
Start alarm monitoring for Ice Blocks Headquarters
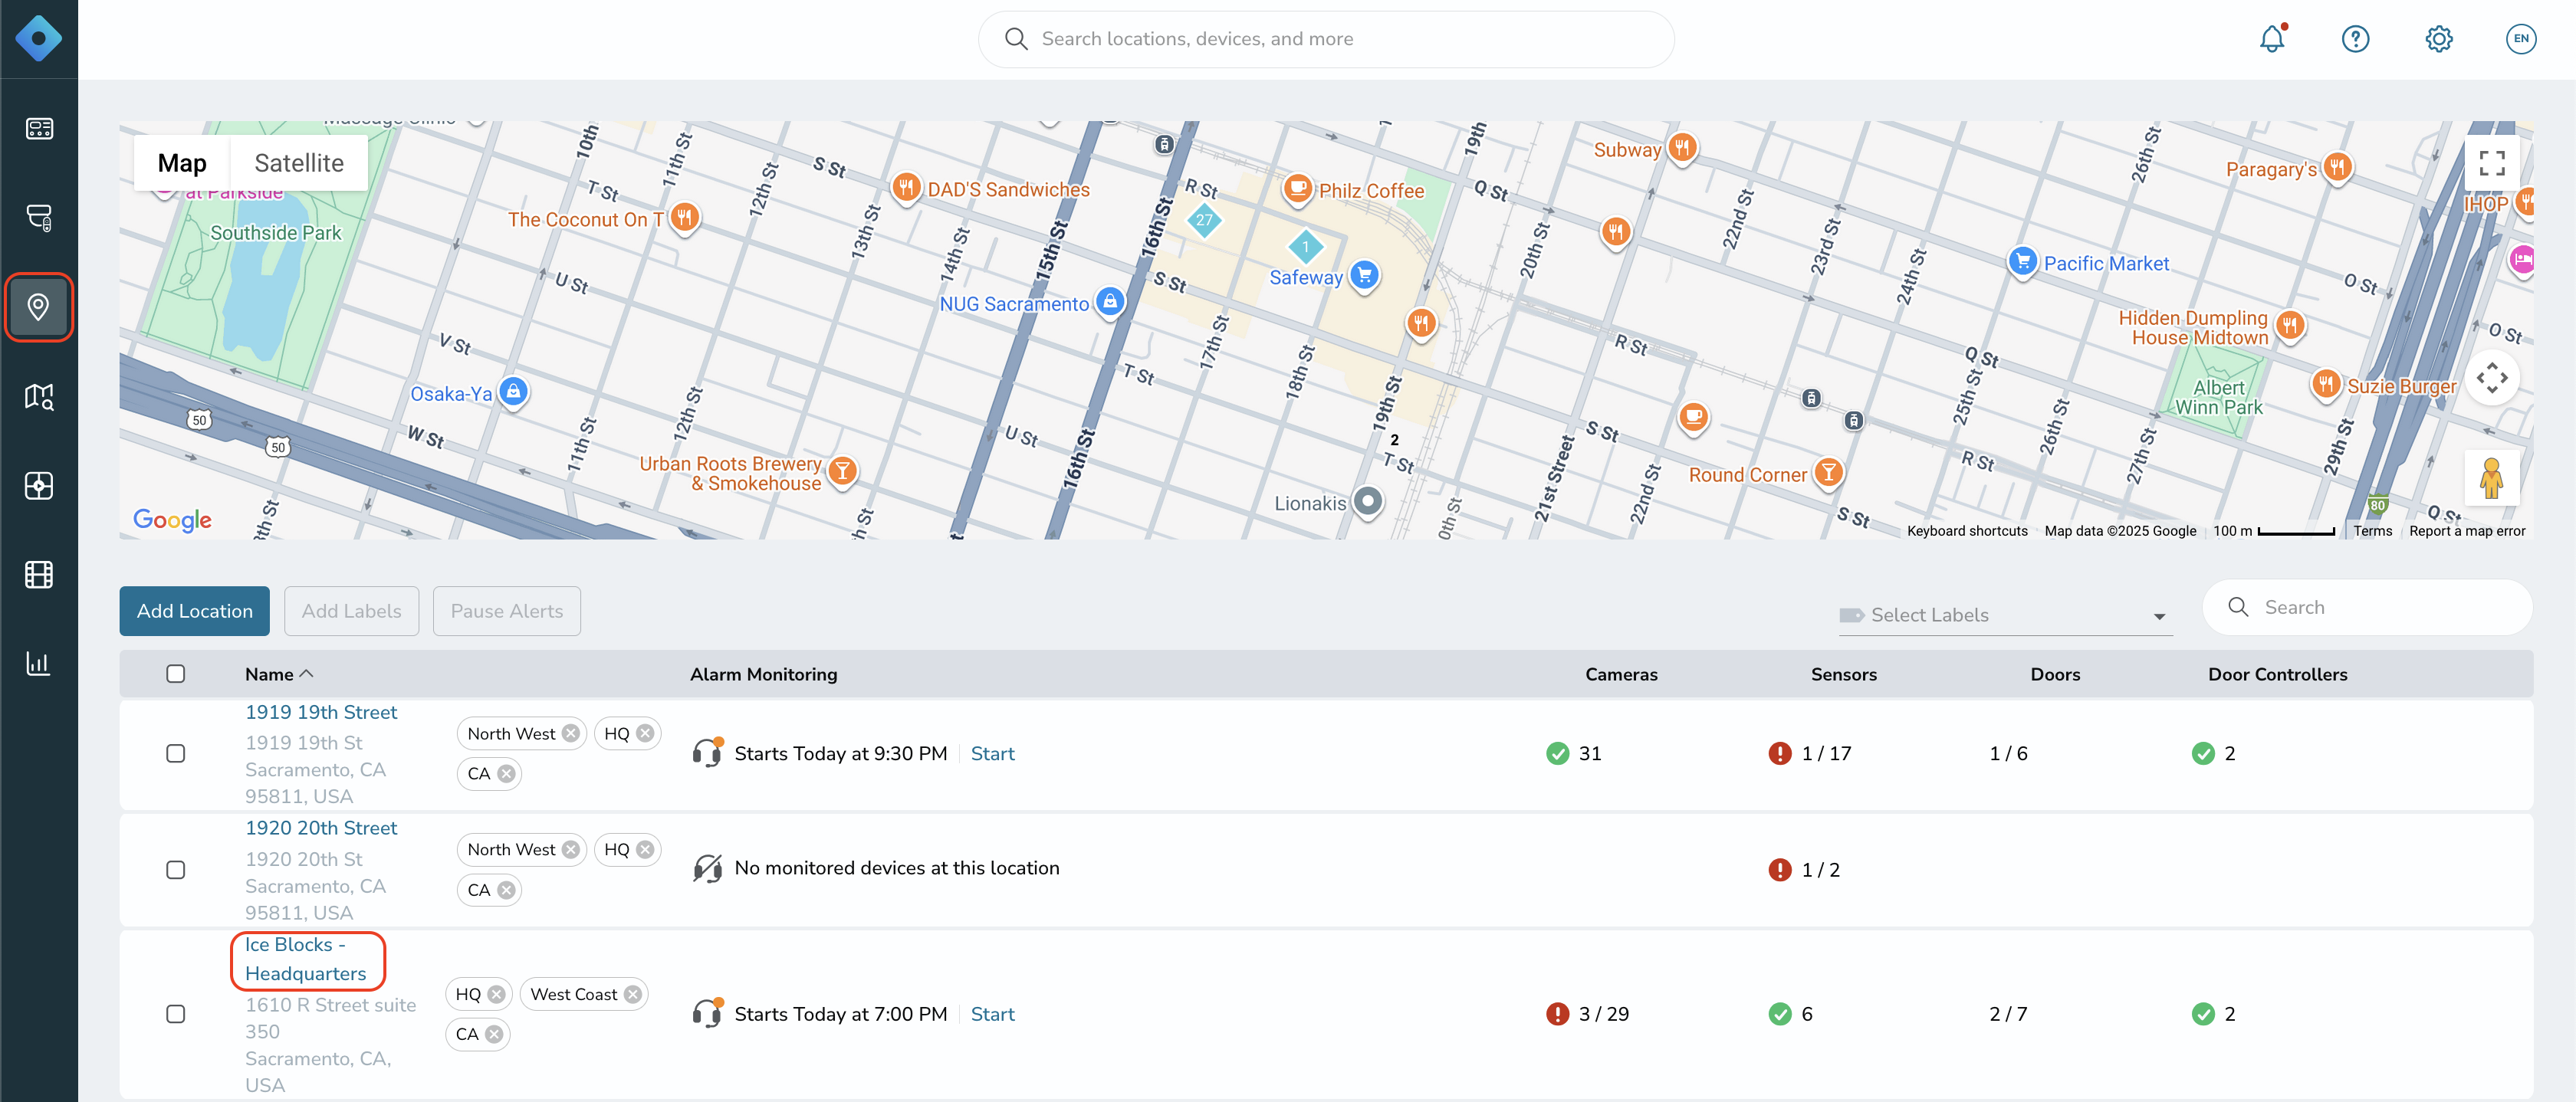pyautogui.click(x=992, y=1014)
